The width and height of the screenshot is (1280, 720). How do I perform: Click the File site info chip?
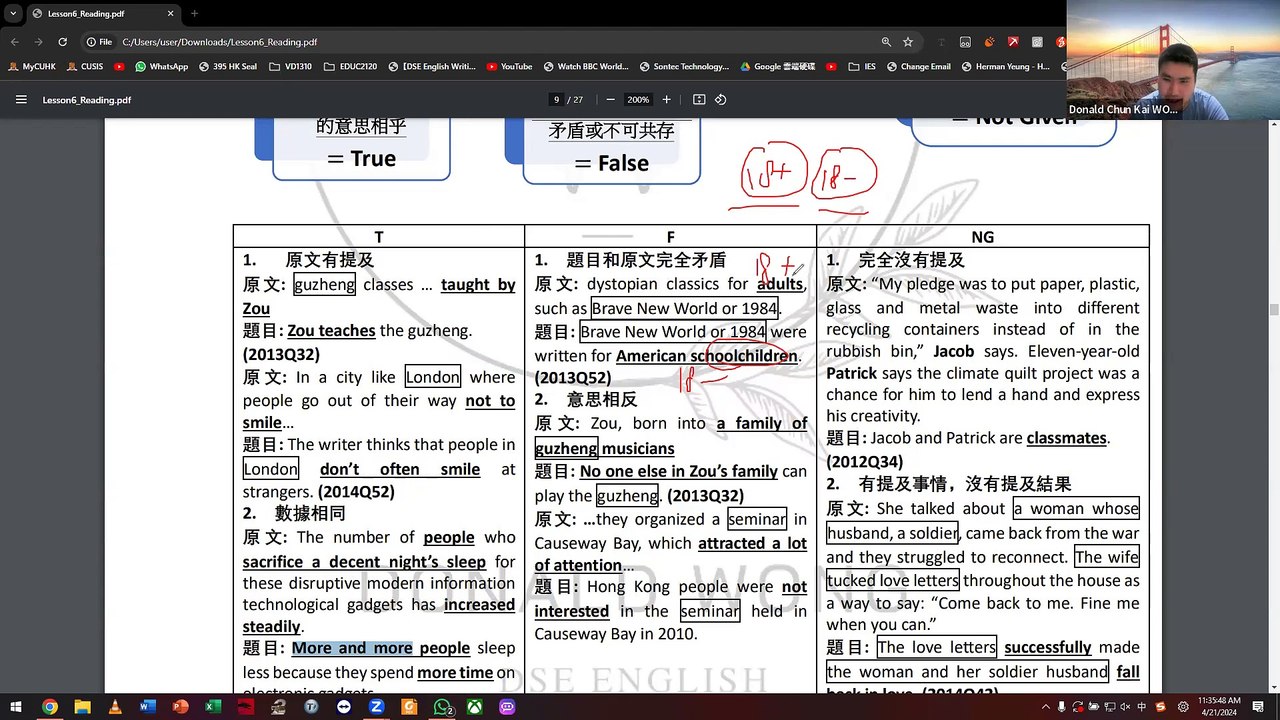tap(100, 42)
